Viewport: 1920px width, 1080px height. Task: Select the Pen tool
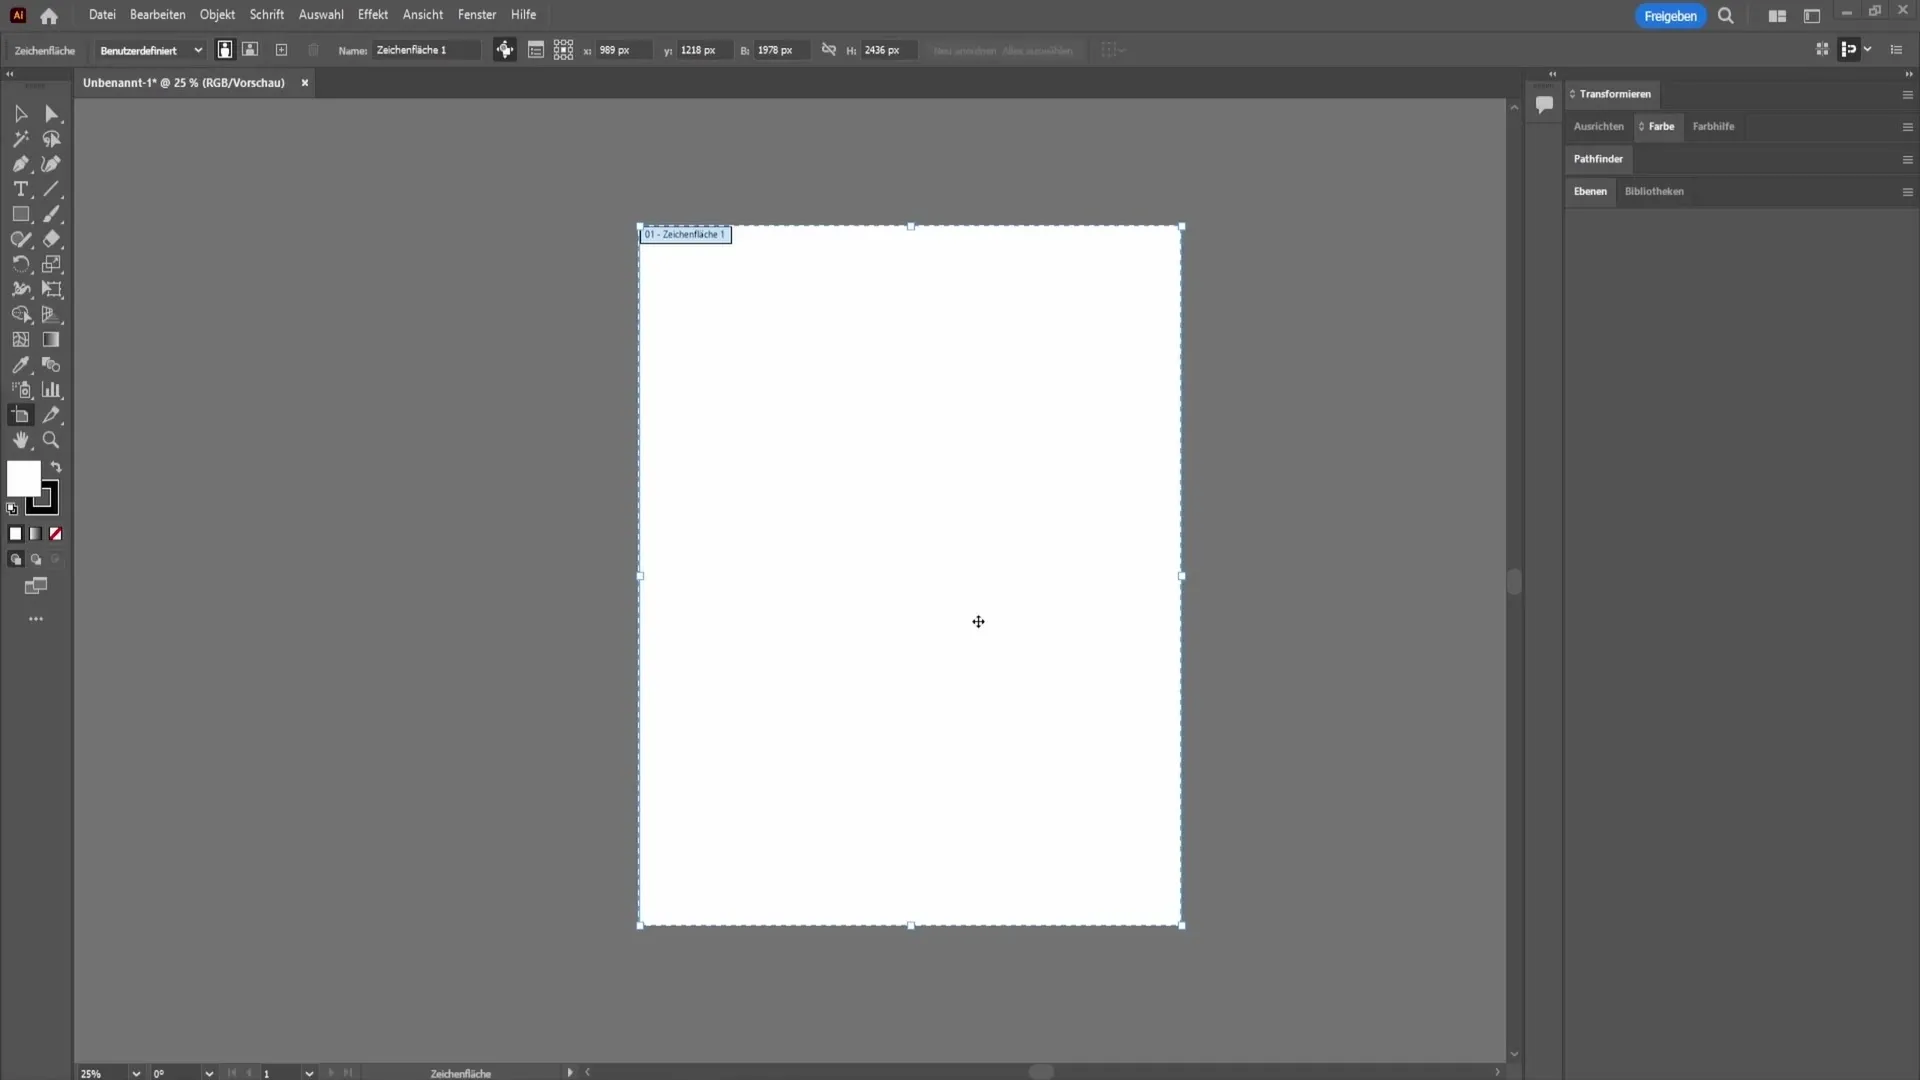[x=20, y=164]
